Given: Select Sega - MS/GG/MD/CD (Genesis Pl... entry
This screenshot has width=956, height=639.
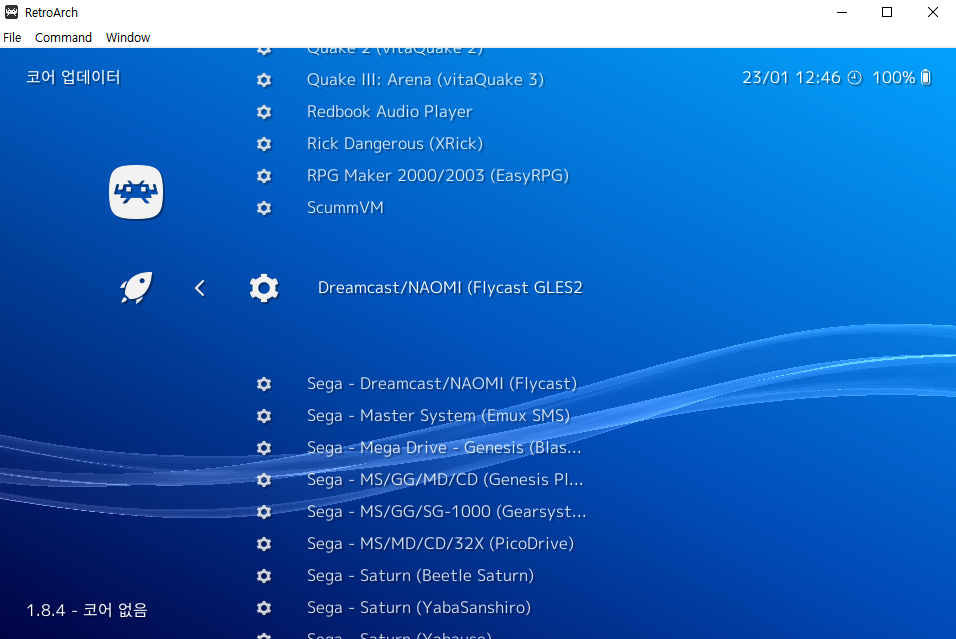Looking at the screenshot, I should click(445, 480).
